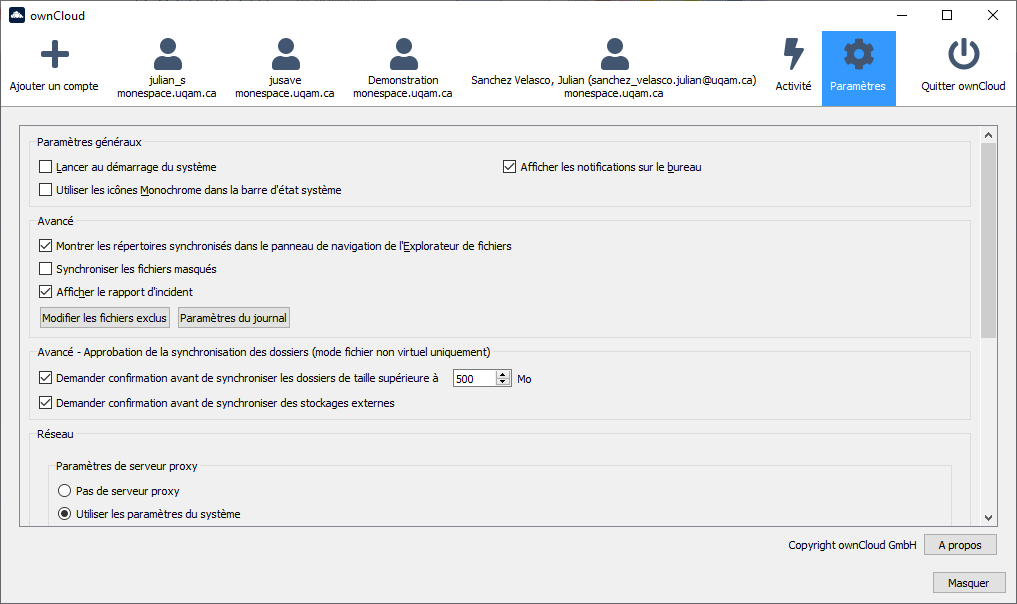Viewport: 1017px width, 604px height.
Task: Toggle Montrer les répertoires synchronisés checkbox
Action: point(45,246)
